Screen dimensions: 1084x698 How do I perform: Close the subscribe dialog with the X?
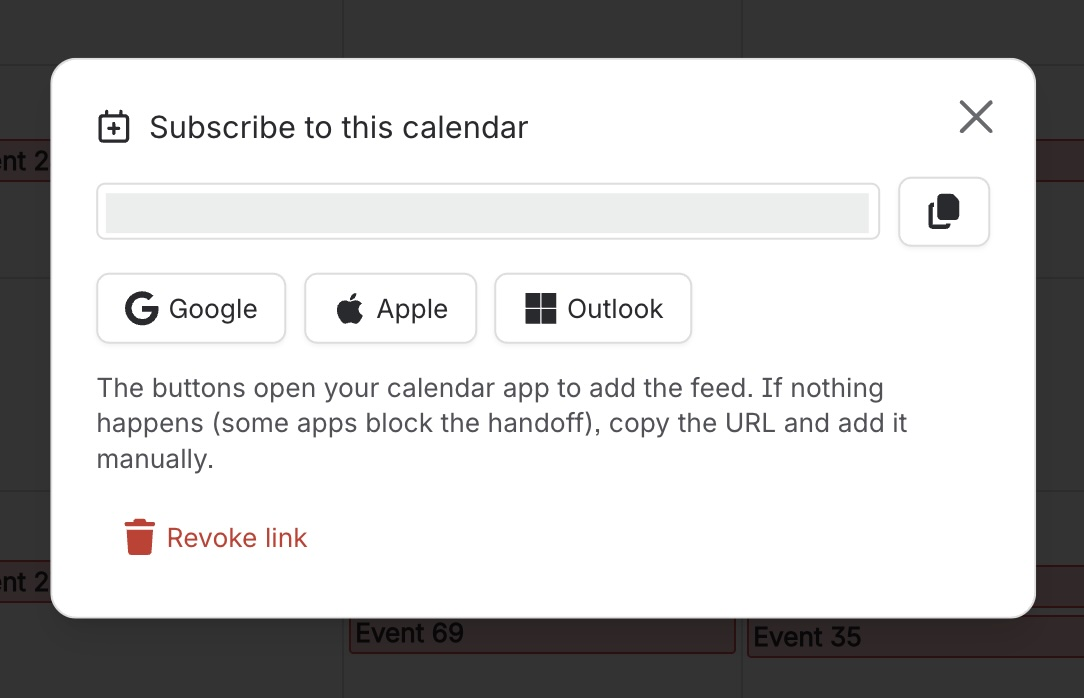click(976, 117)
